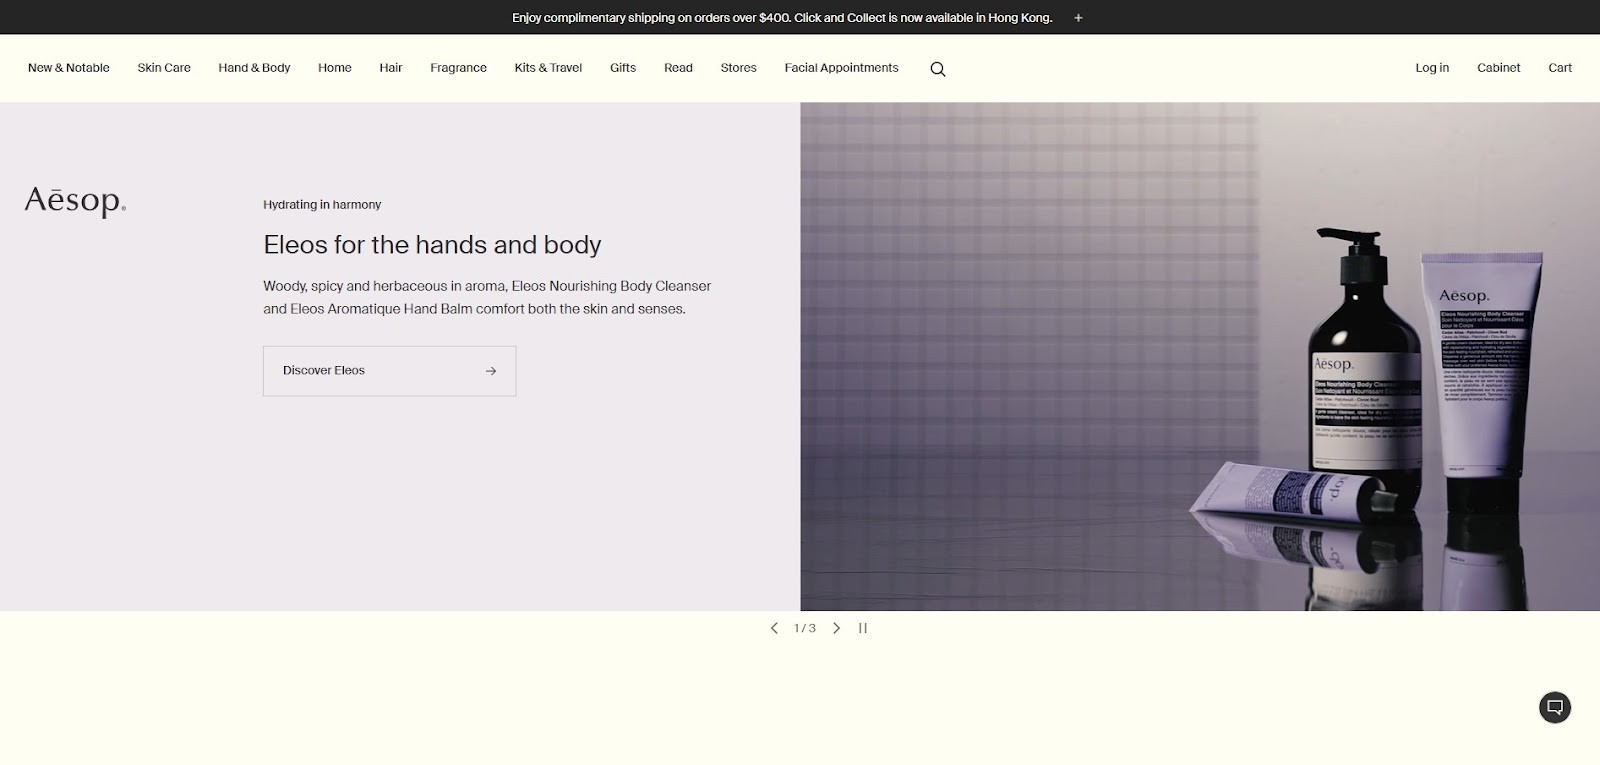1600x765 pixels.
Task: Click the arrow in Discover Eleos button
Action: 491,371
